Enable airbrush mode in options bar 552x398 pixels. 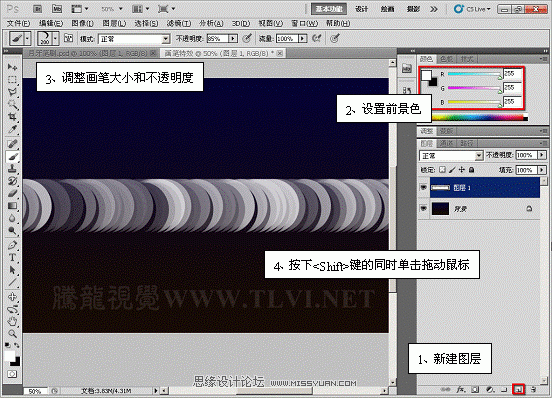point(316,38)
